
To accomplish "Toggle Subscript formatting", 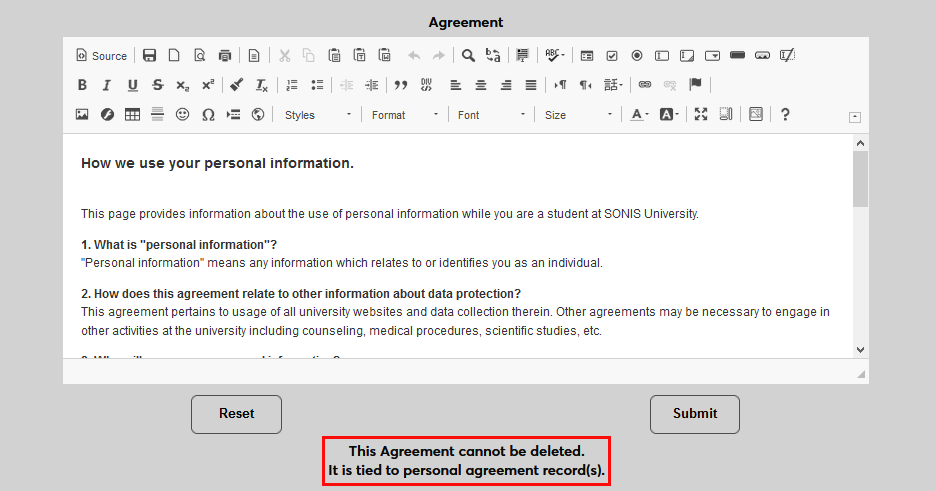I will (183, 85).
